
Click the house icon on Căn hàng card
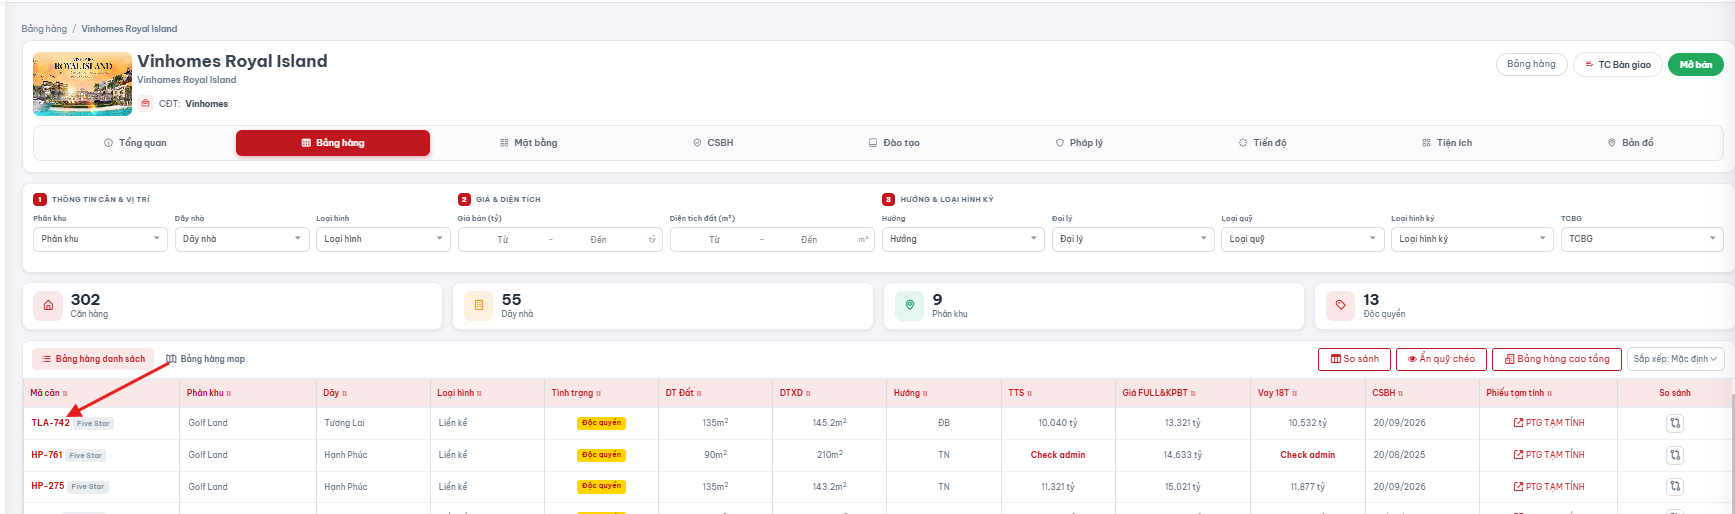48,306
